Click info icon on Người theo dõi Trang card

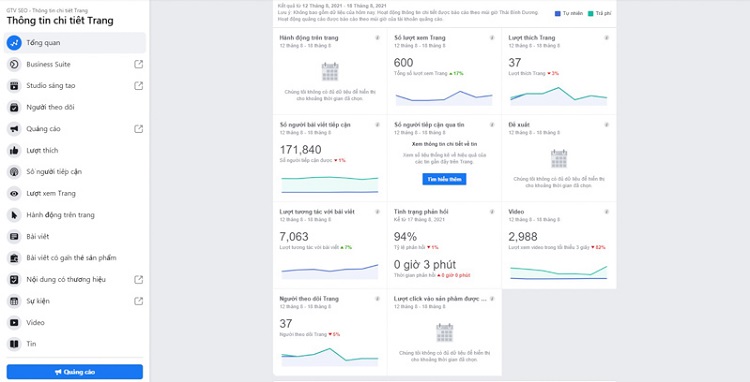[377, 299]
